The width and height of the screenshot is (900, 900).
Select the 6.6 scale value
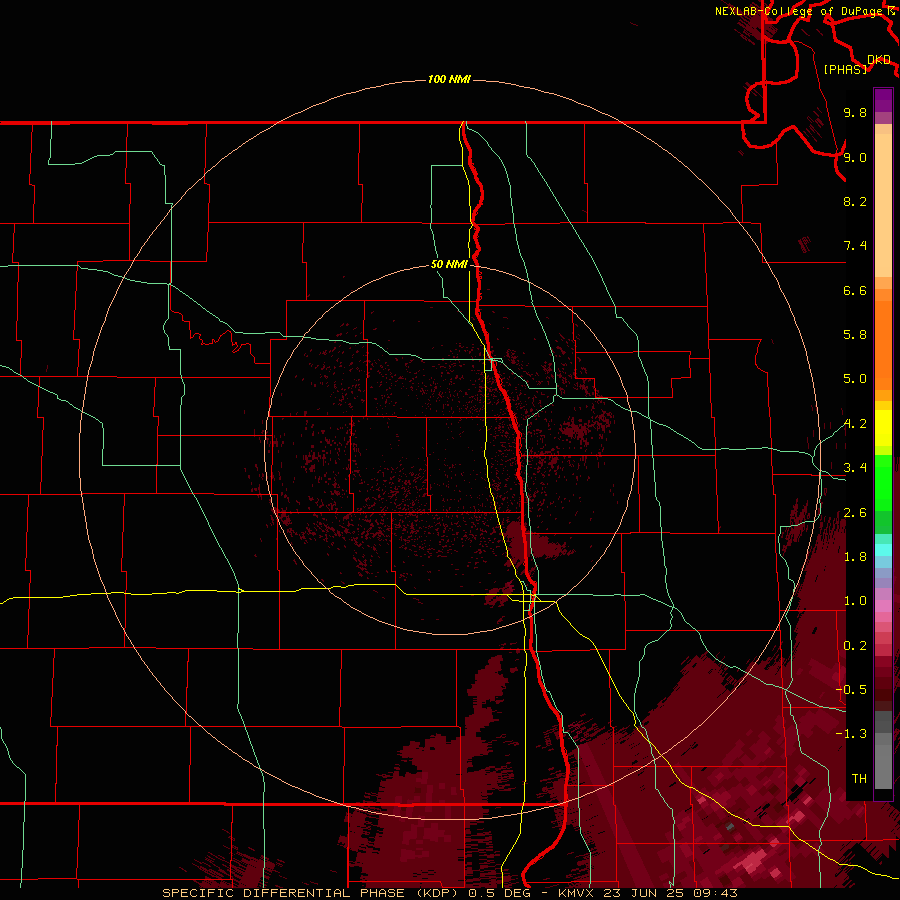pyautogui.click(x=855, y=290)
